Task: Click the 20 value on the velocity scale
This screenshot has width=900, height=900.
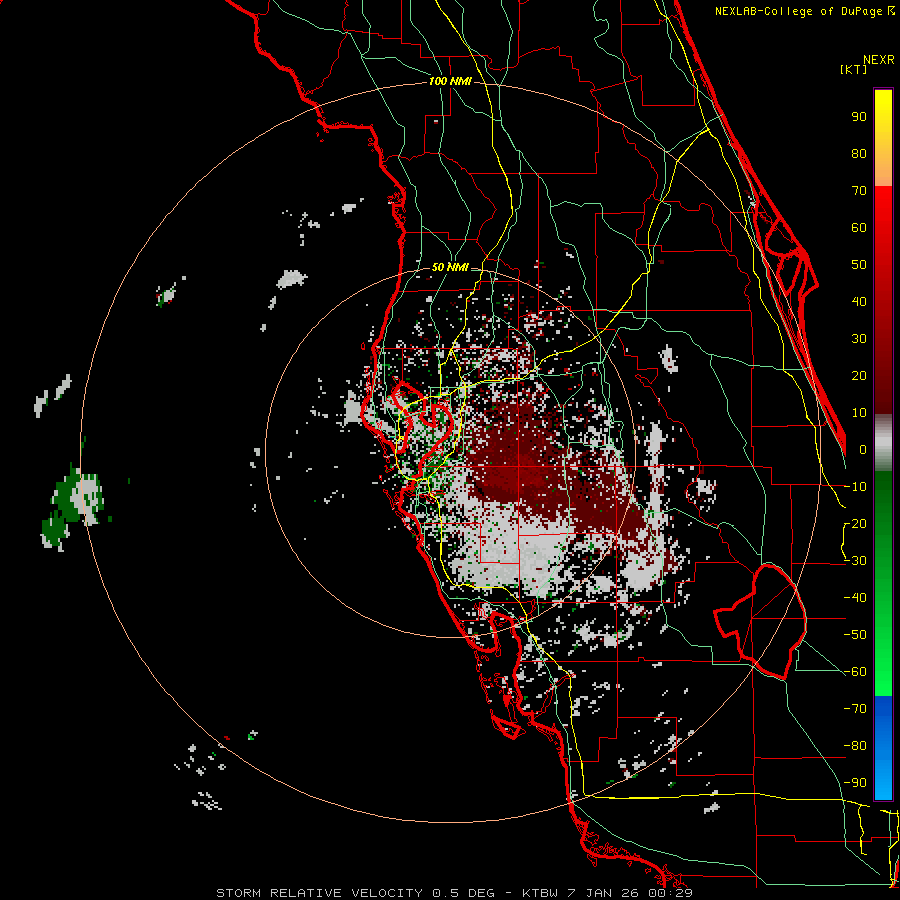Action: click(859, 376)
